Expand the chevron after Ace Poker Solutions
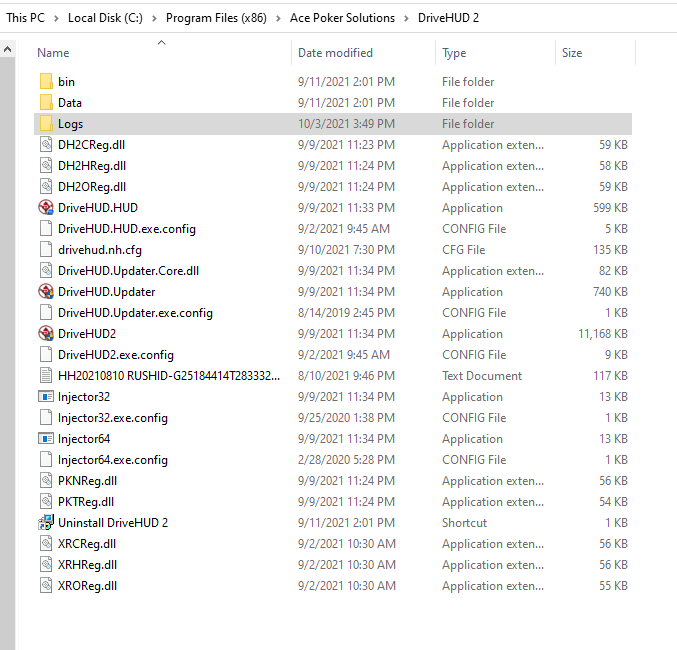Screen dimensions: 677x650 (406, 18)
